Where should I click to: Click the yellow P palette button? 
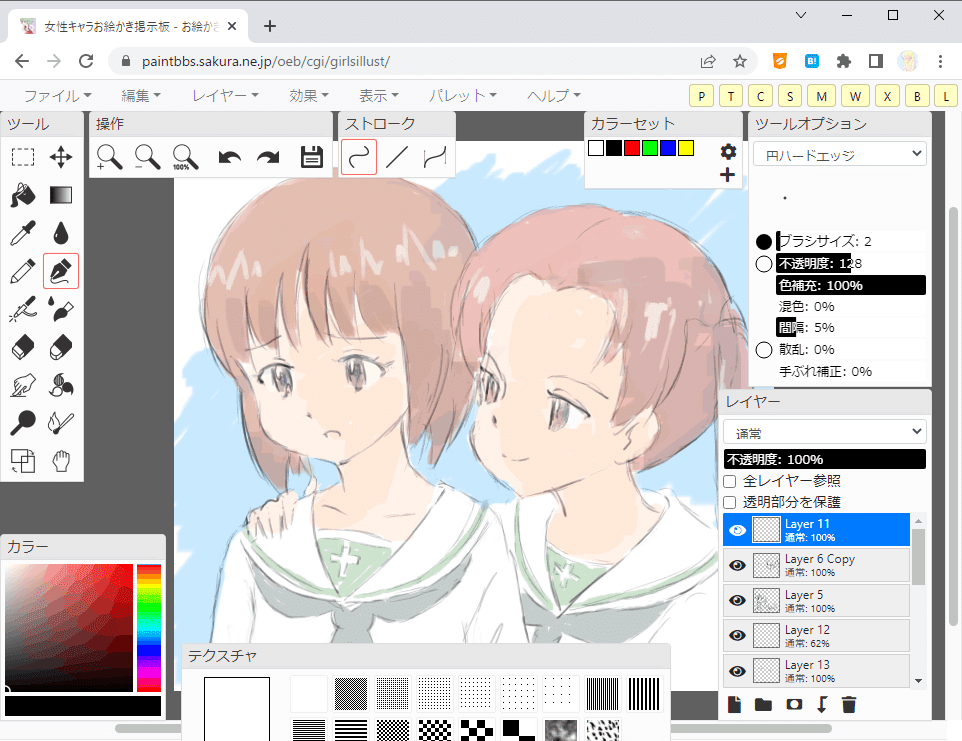point(701,96)
